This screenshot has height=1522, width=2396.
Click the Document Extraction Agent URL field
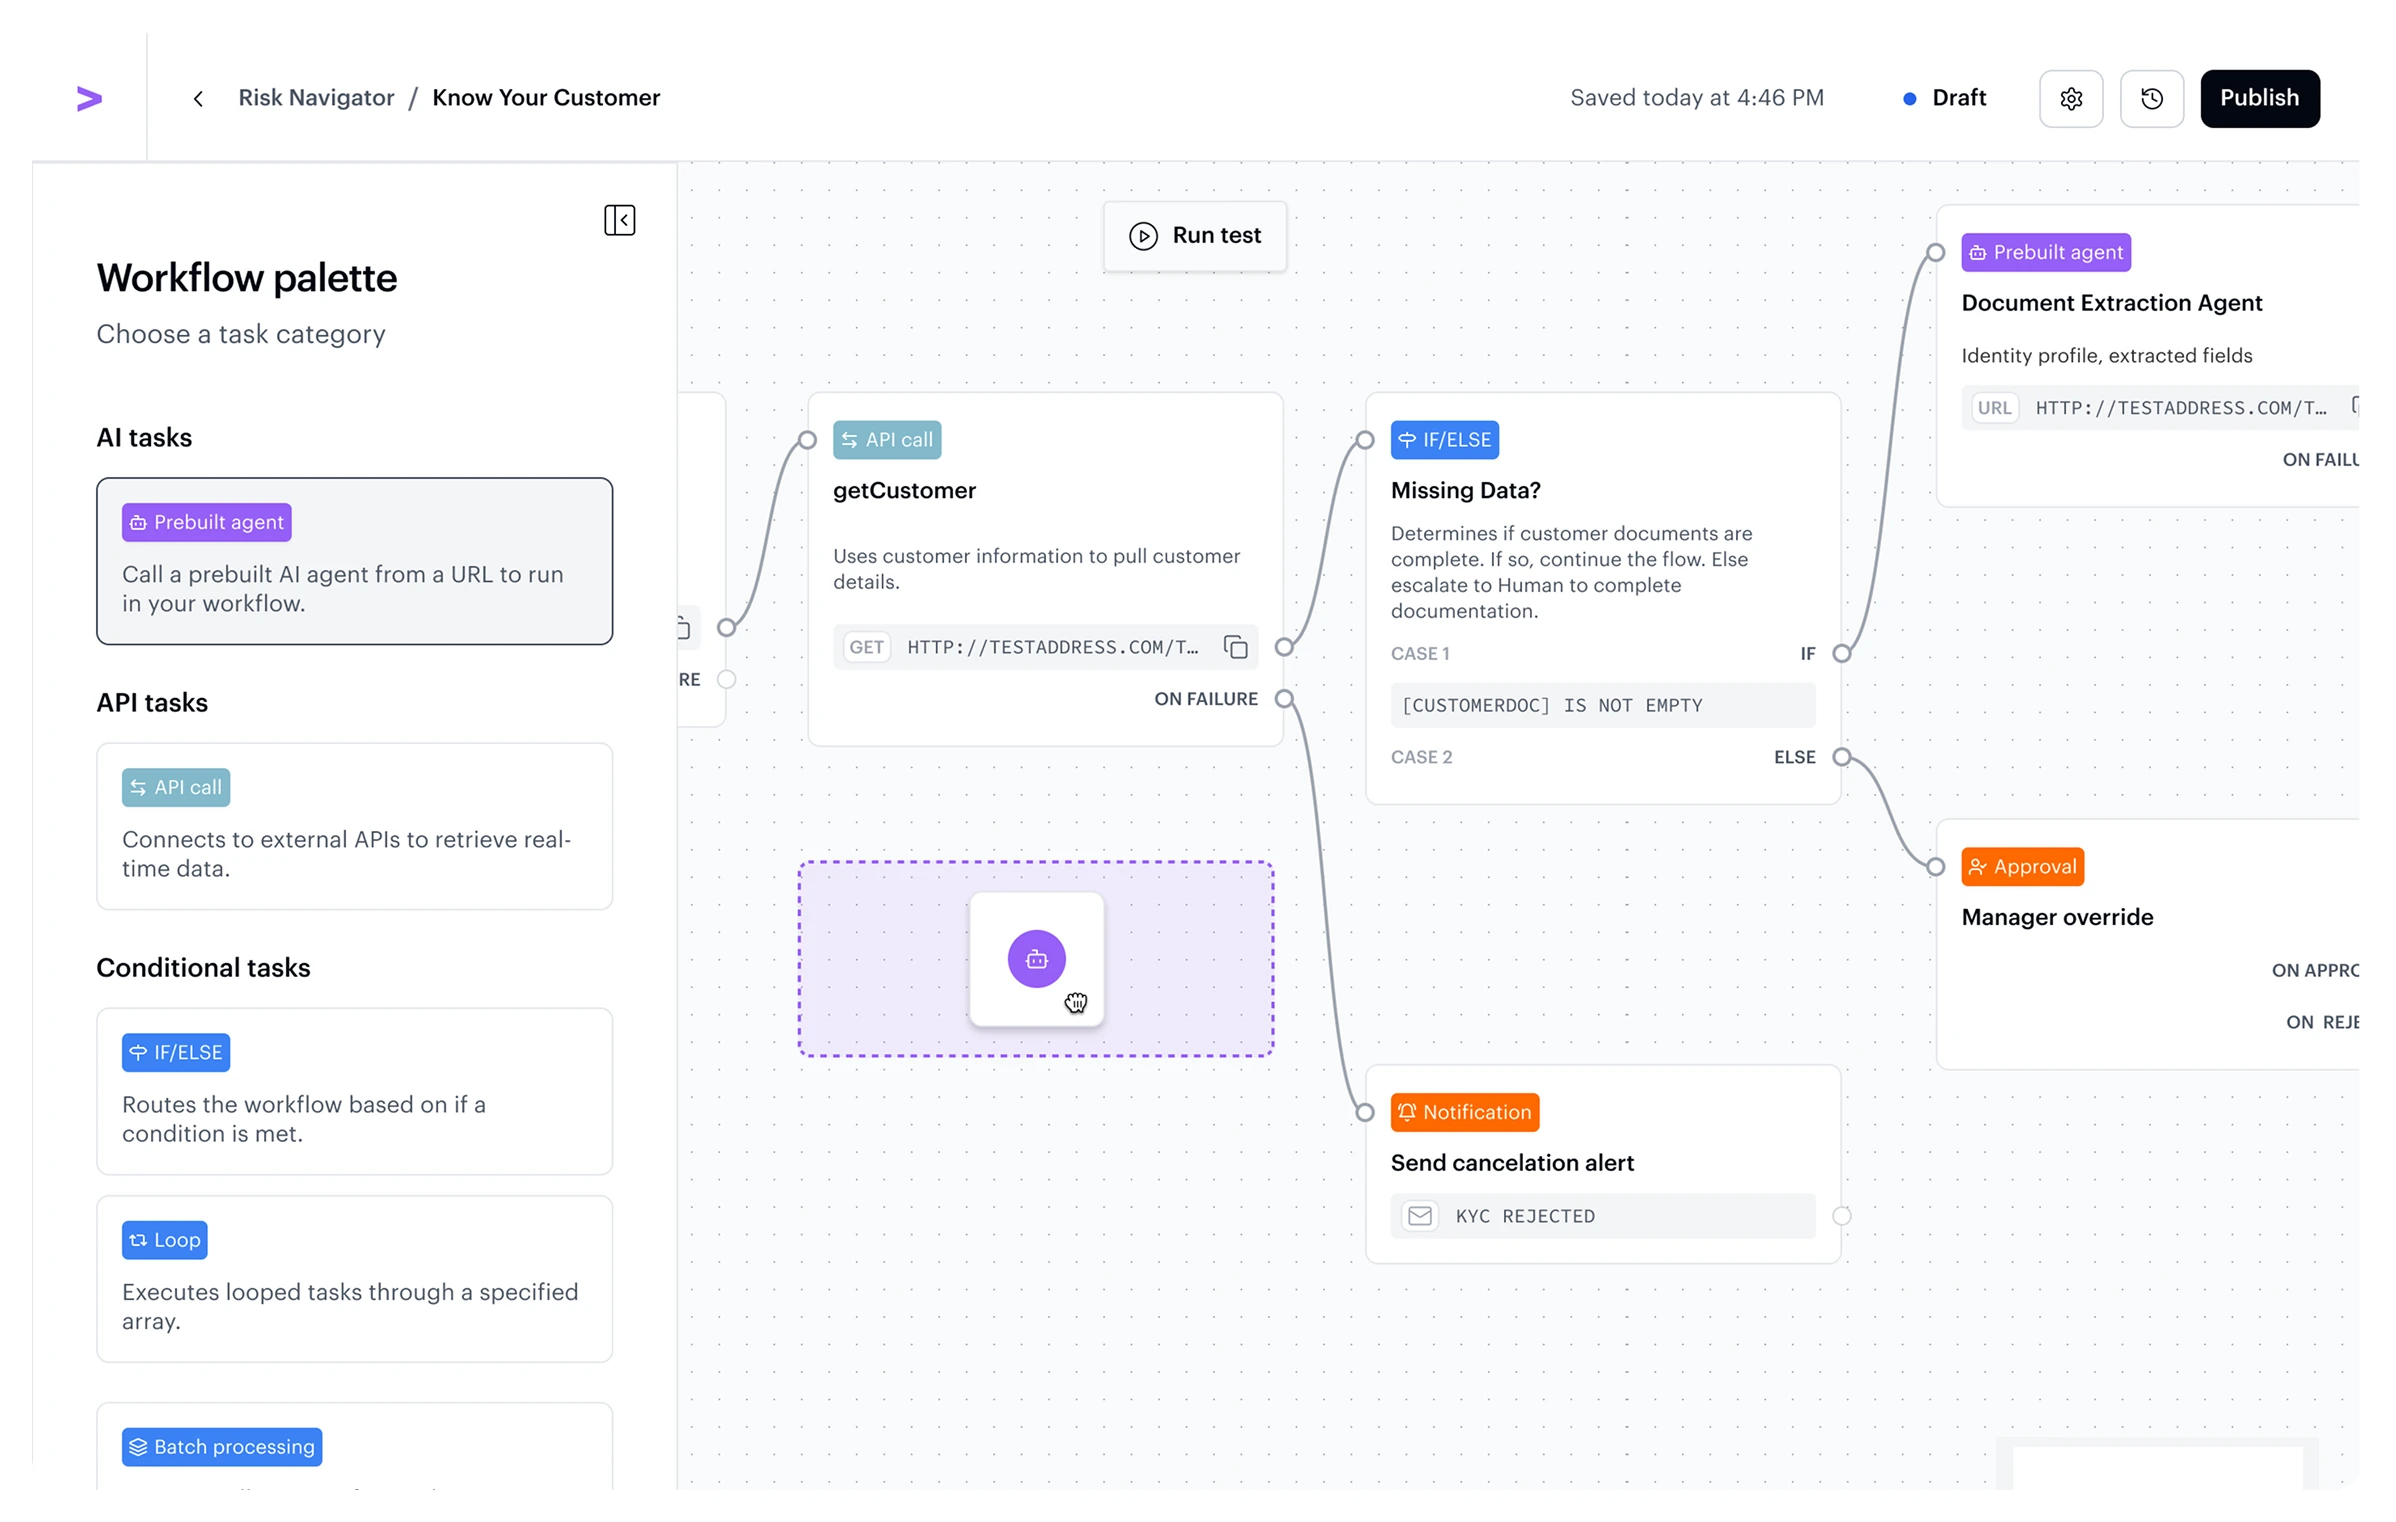point(2160,408)
